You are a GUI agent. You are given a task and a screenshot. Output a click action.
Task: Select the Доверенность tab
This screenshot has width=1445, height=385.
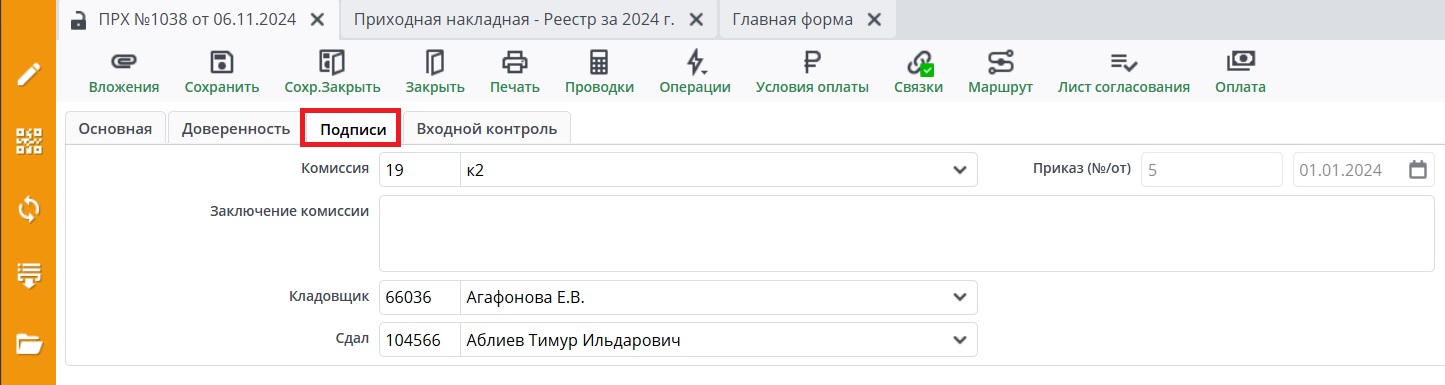pos(236,128)
